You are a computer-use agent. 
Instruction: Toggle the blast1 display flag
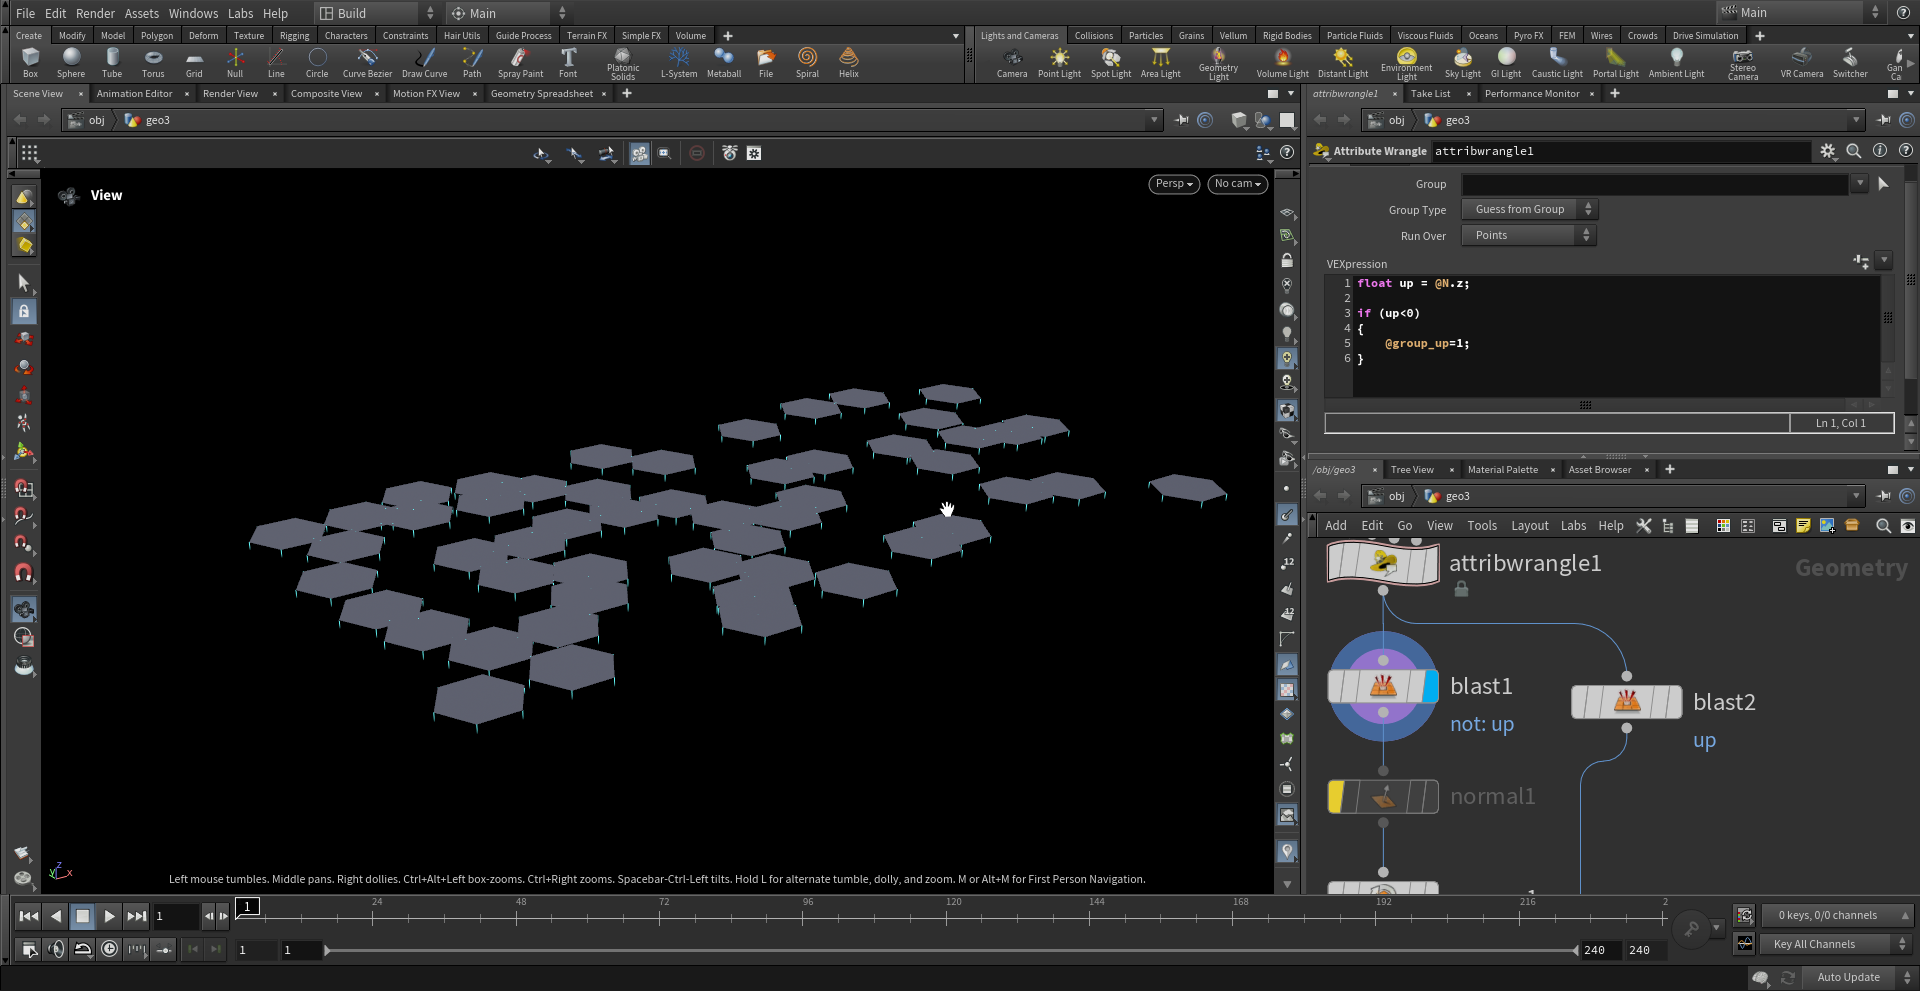tap(1430, 686)
